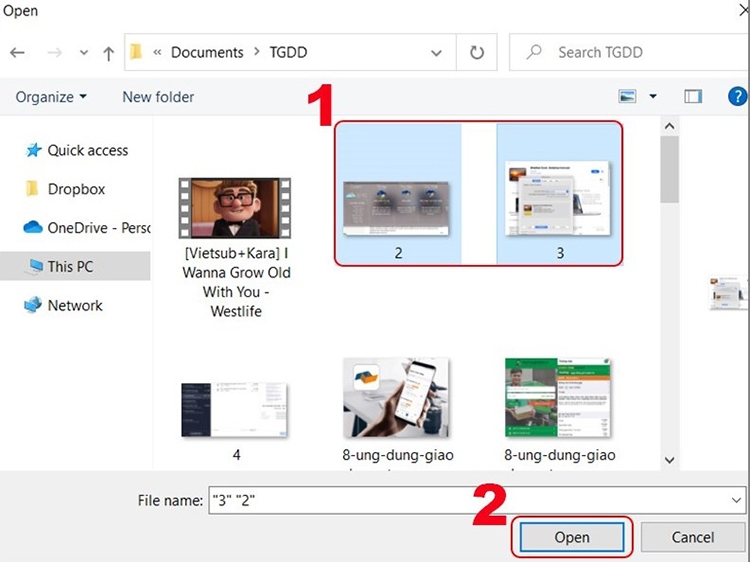Click the forward navigation arrow
The image size is (750, 562).
point(55,52)
